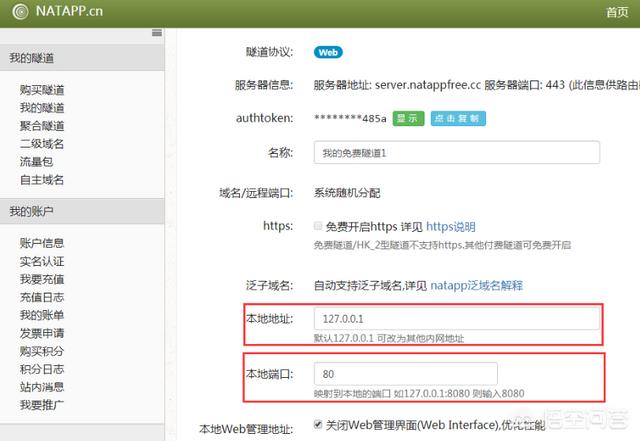The width and height of the screenshot is (640, 441).
Task: Open 流量包 in the sidebar
Action: pos(36,162)
